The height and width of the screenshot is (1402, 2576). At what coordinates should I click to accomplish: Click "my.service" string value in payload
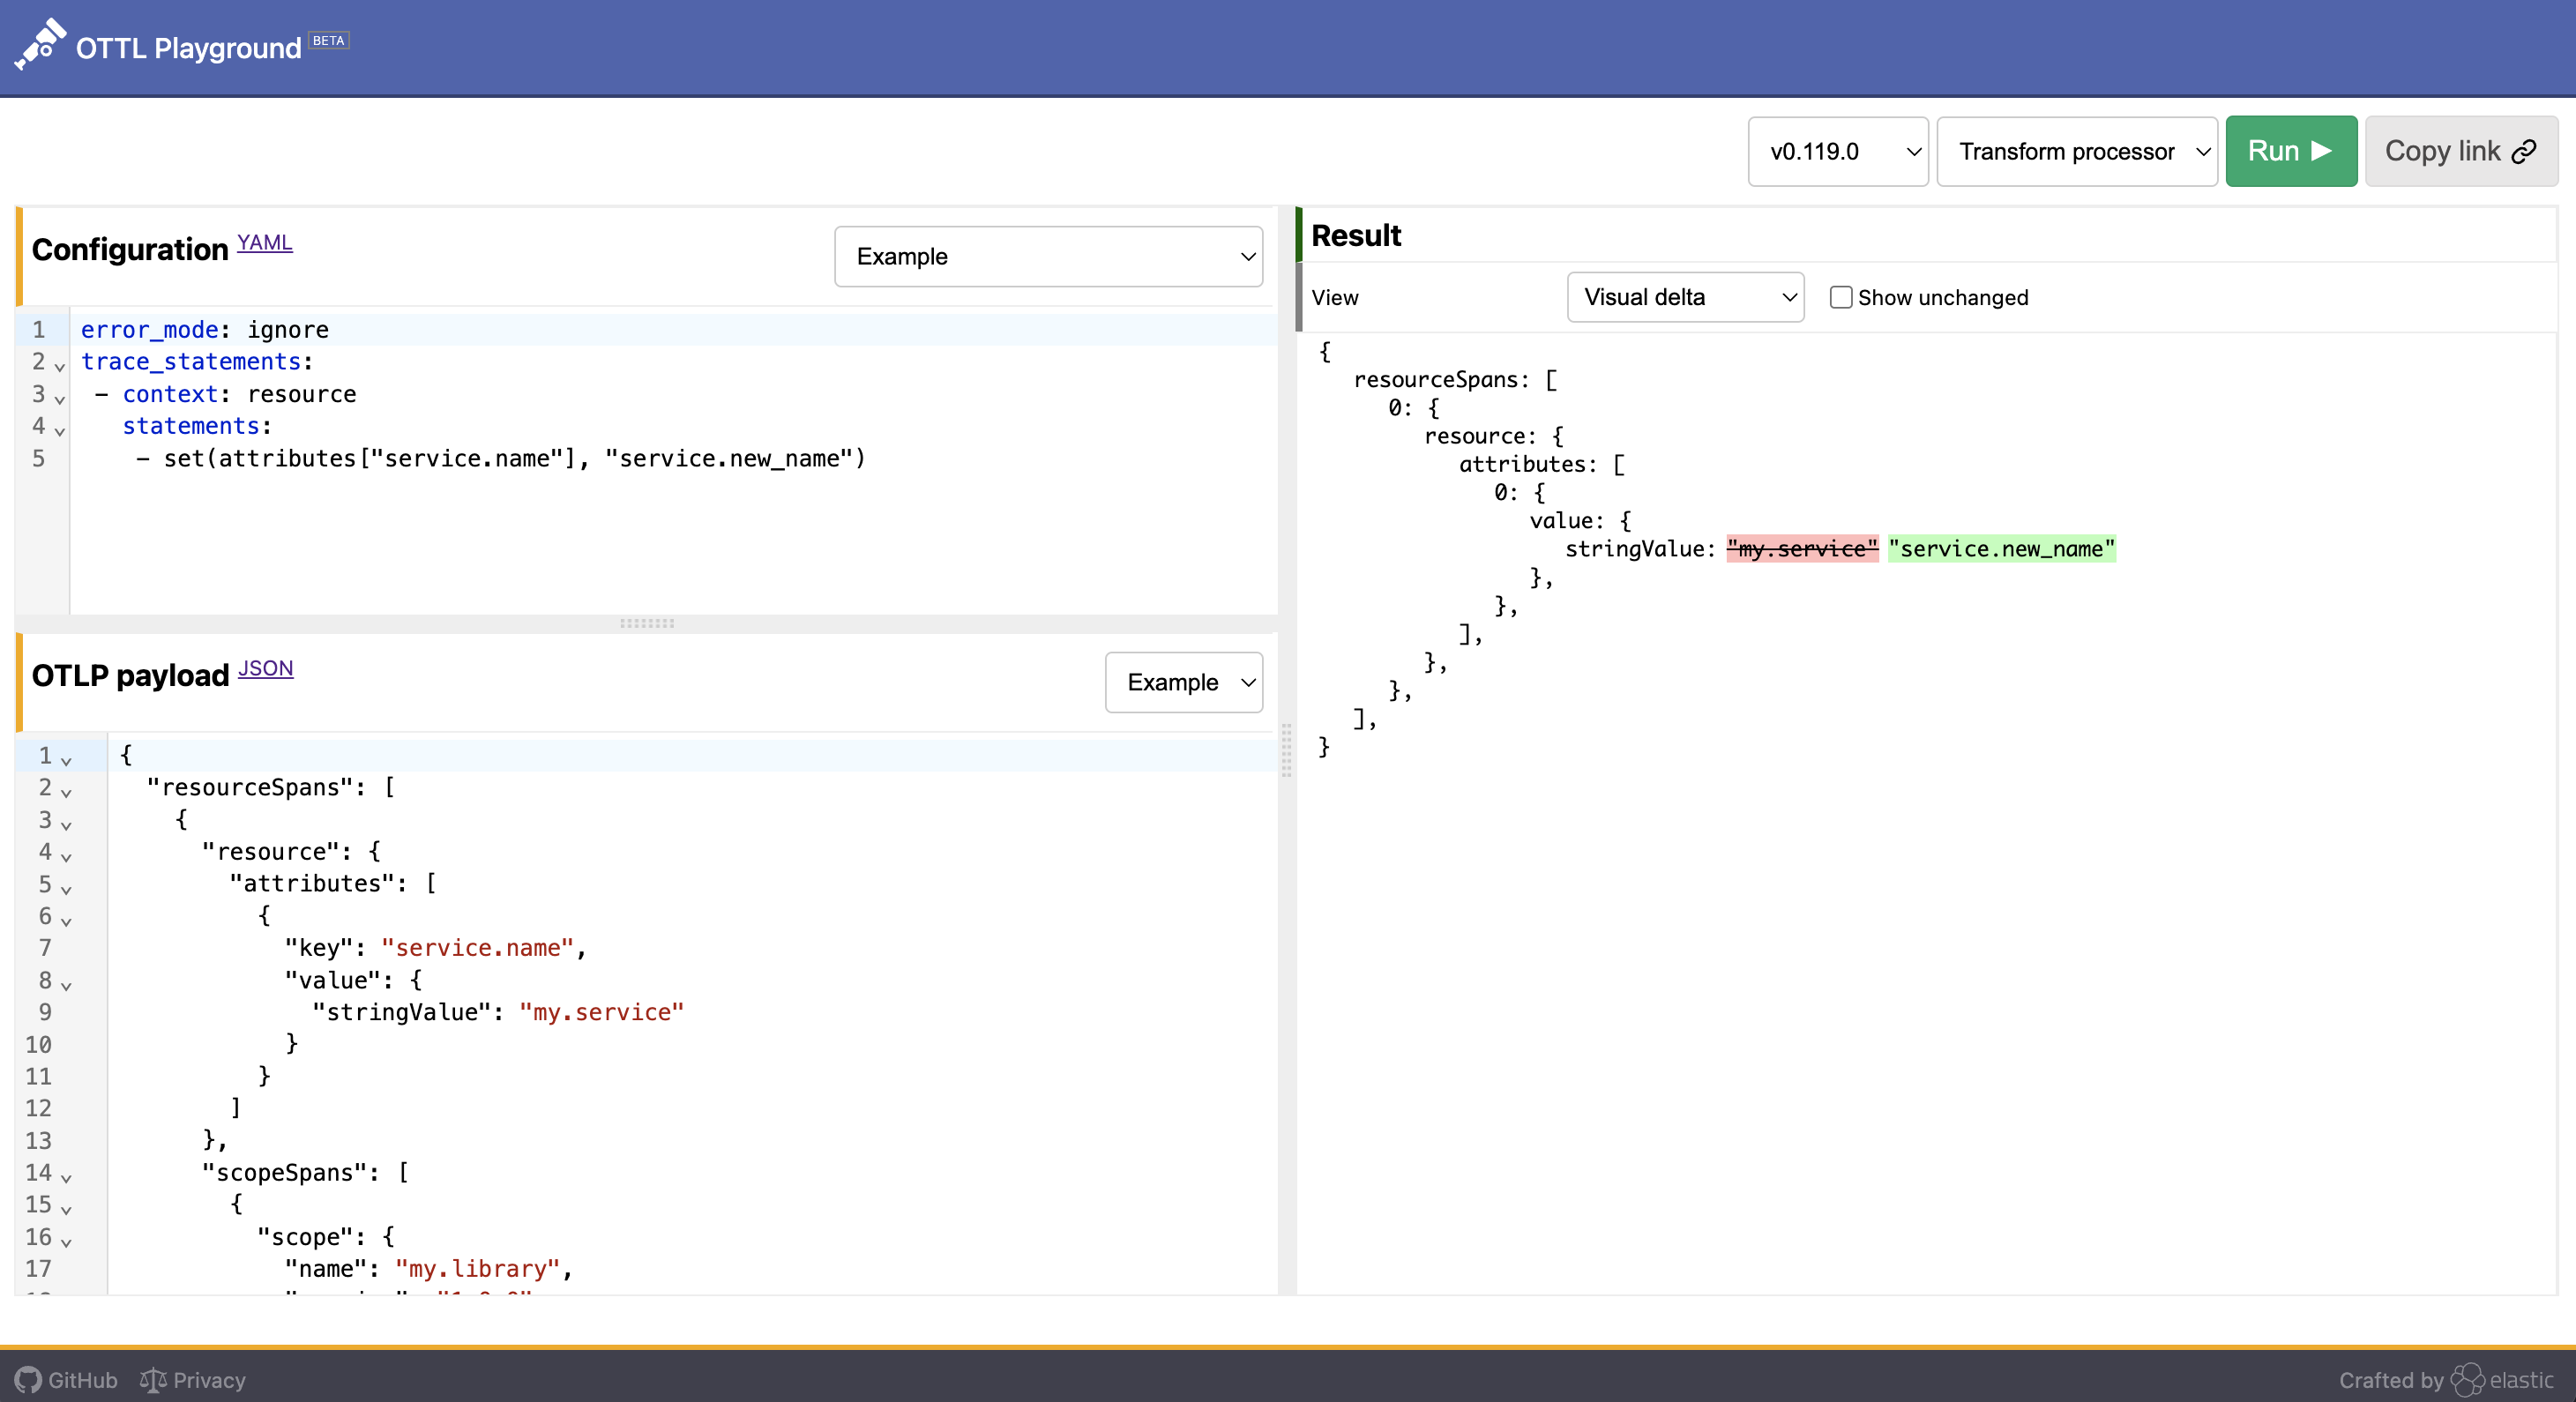pos(601,1012)
